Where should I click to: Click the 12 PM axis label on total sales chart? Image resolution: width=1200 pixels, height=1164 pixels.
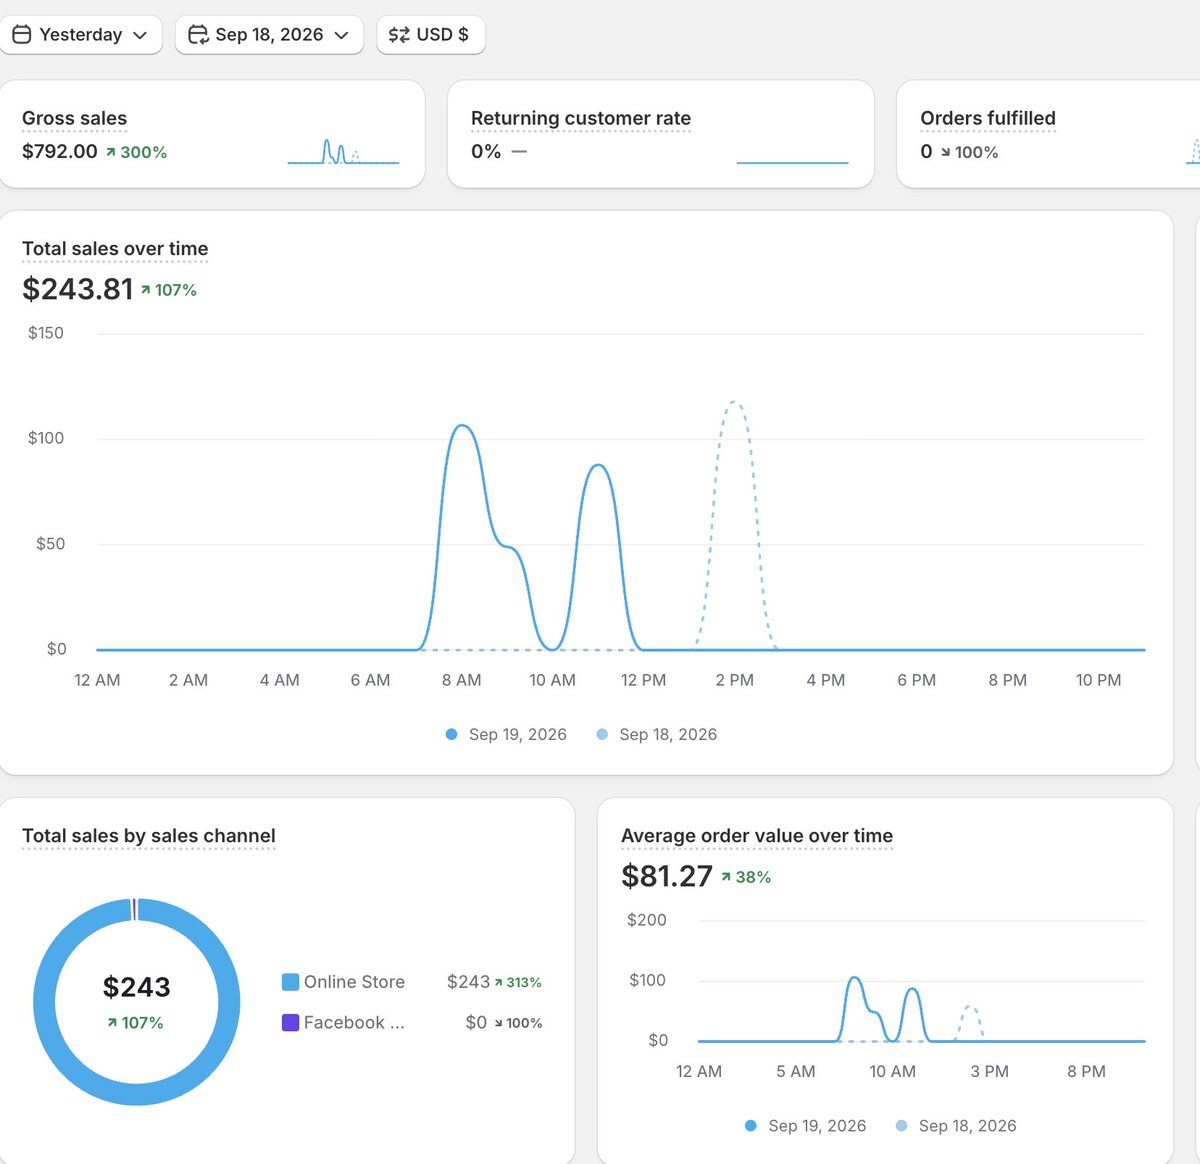(x=643, y=680)
